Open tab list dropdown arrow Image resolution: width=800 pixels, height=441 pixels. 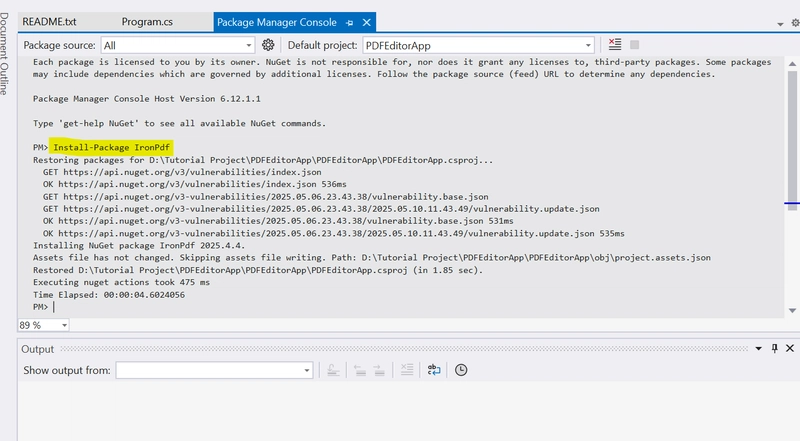pyautogui.click(x=780, y=24)
